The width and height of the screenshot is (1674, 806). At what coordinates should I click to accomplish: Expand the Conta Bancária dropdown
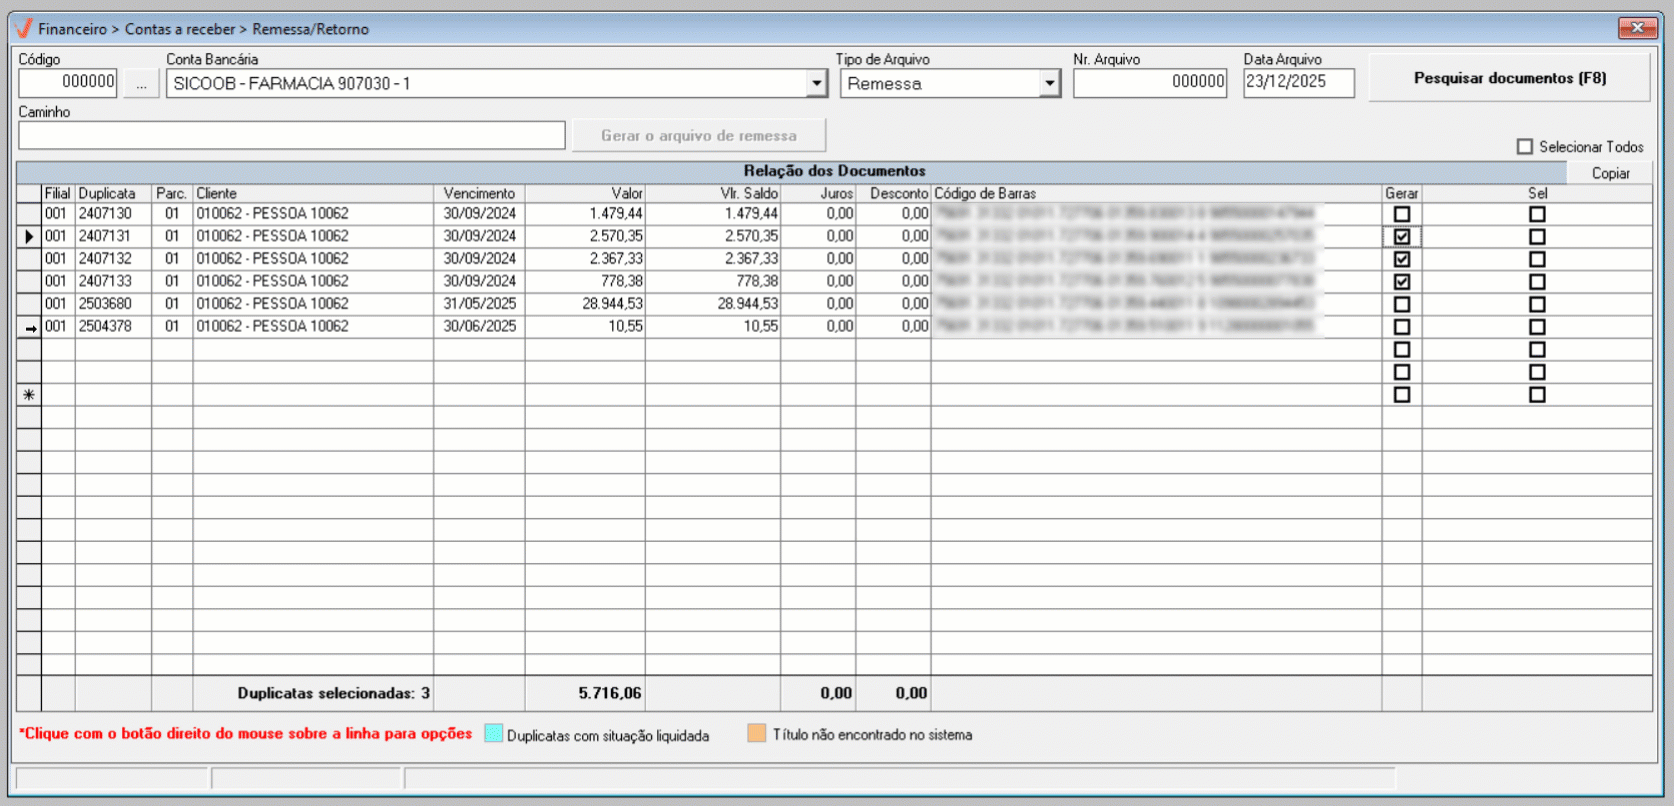(817, 84)
